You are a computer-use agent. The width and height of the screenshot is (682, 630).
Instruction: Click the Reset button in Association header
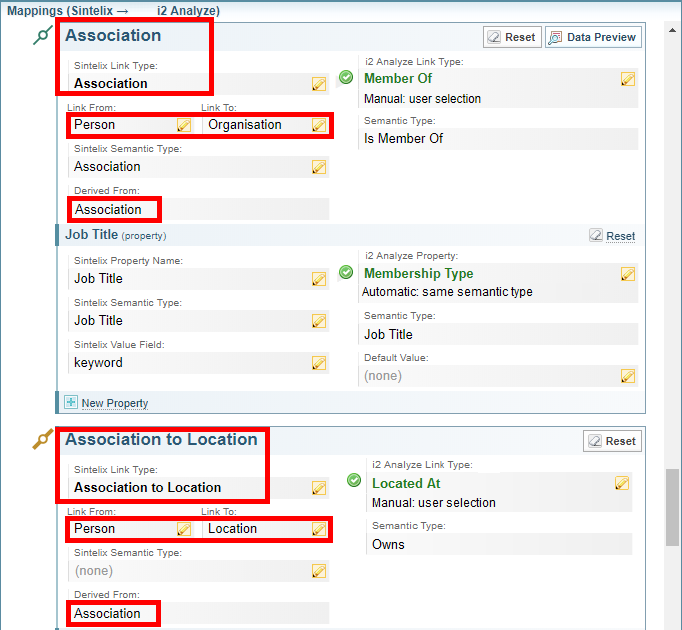point(512,37)
